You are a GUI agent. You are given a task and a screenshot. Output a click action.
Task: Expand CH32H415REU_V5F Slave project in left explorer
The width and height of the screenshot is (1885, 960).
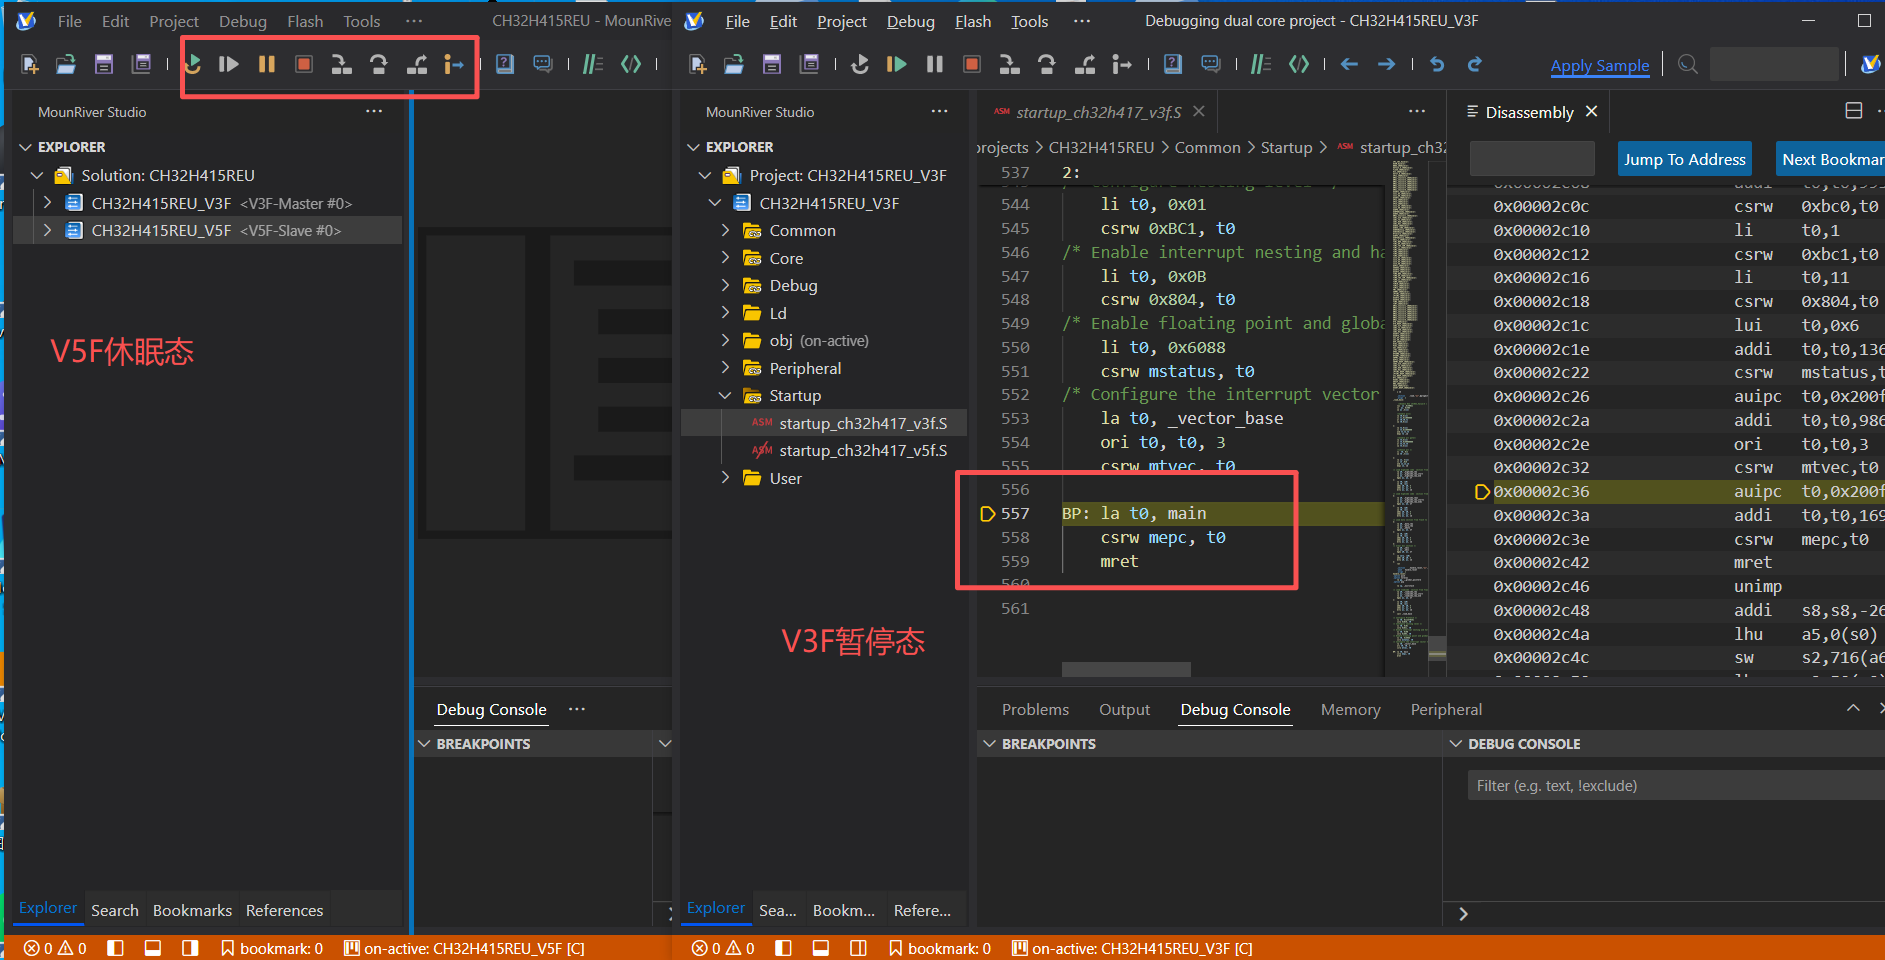click(47, 230)
